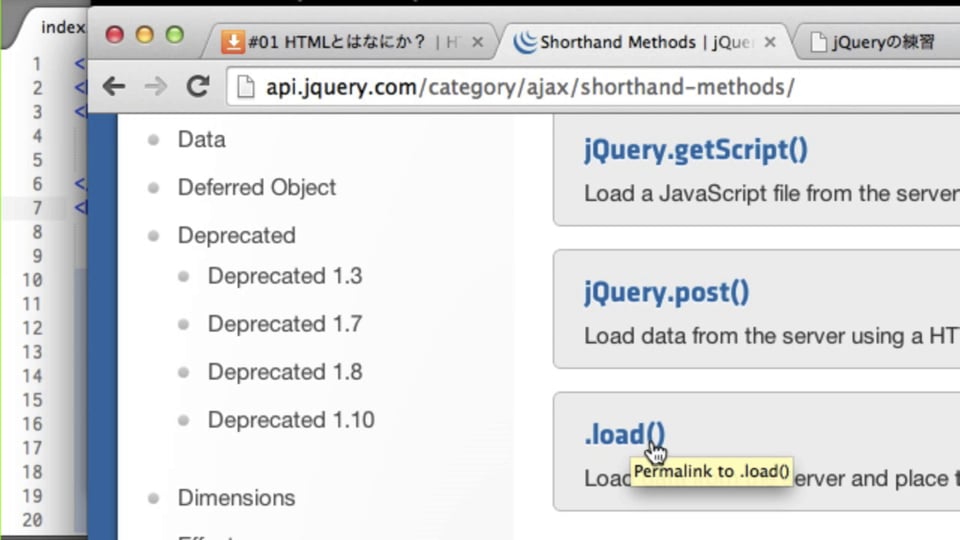Select Deprecated 1.10 subcategory
The height and width of the screenshot is (540, 960).
coord(291,420)
